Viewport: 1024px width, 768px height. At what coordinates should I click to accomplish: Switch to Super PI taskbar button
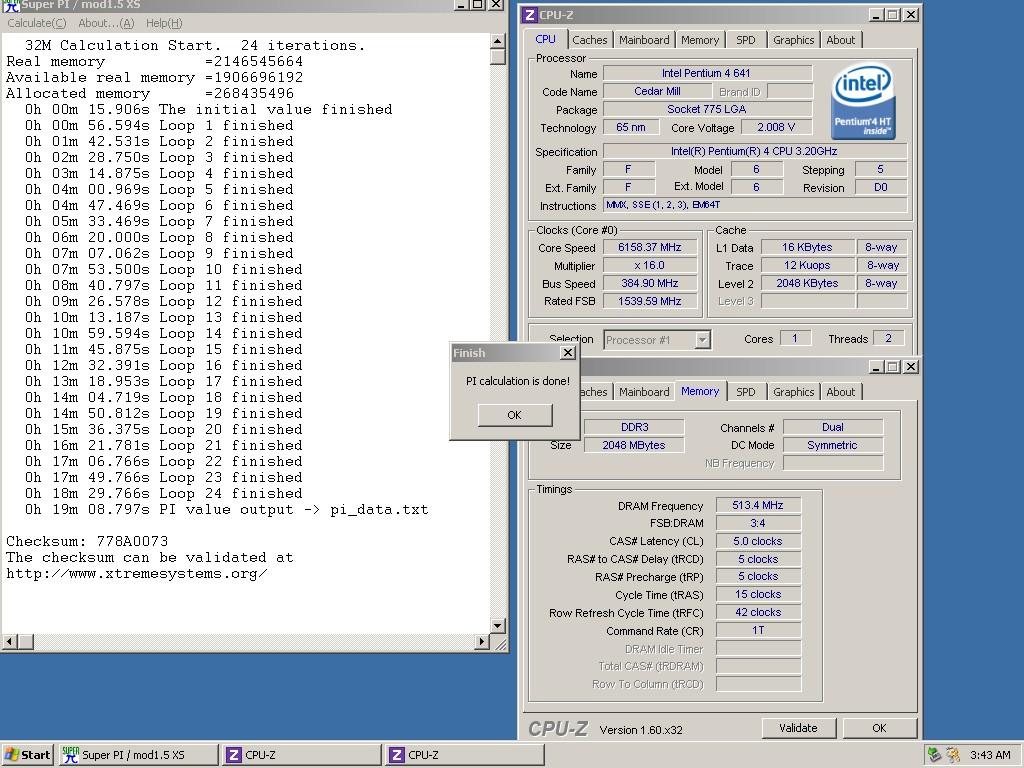pyautogui.click(x=138, y=755)
